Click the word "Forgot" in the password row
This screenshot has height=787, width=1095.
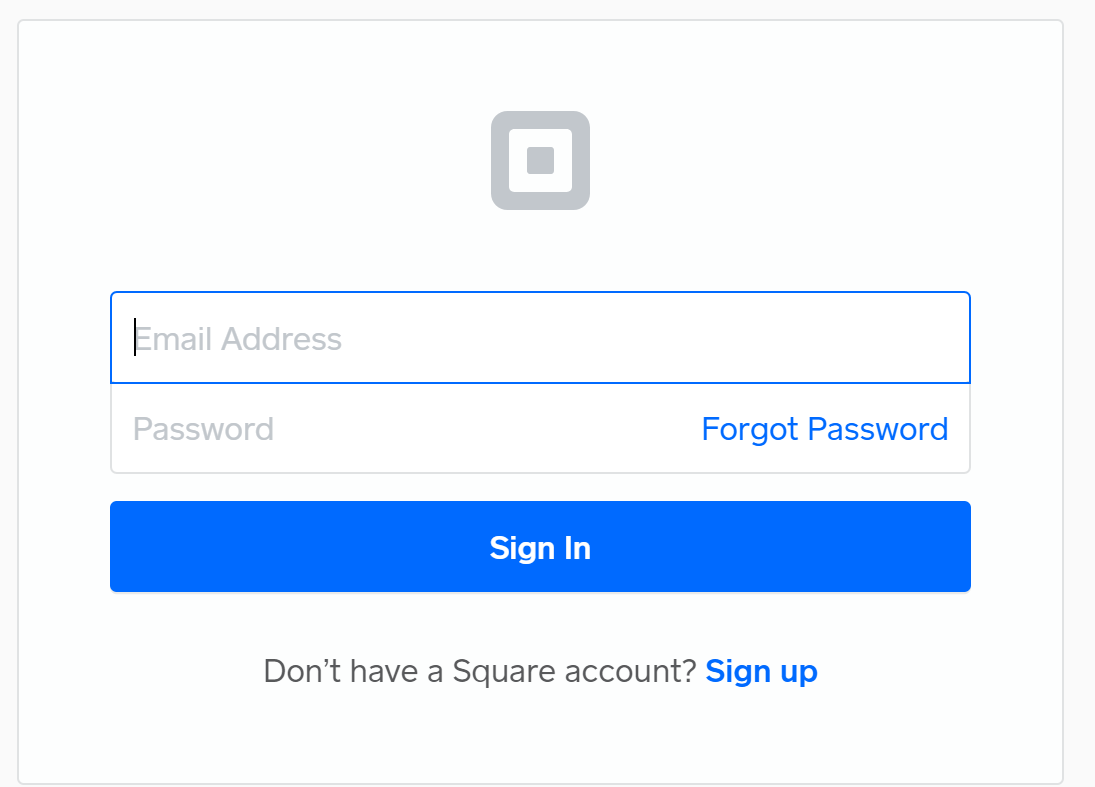(750, 429)
